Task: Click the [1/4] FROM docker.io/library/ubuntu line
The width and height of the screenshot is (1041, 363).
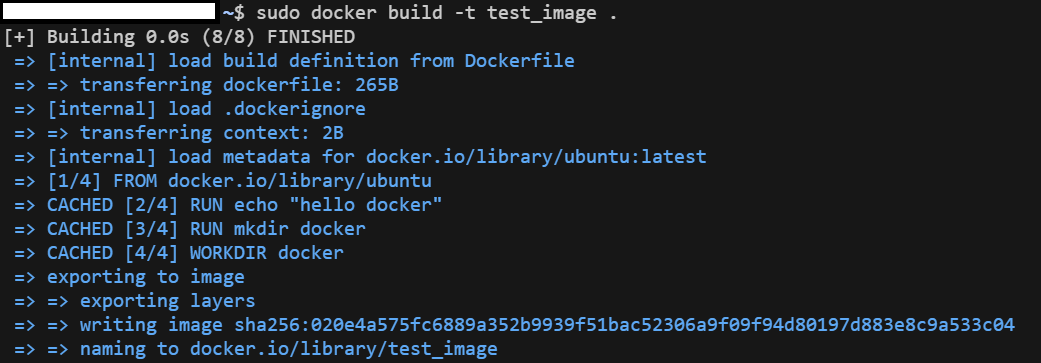Action: pos(223,181)
